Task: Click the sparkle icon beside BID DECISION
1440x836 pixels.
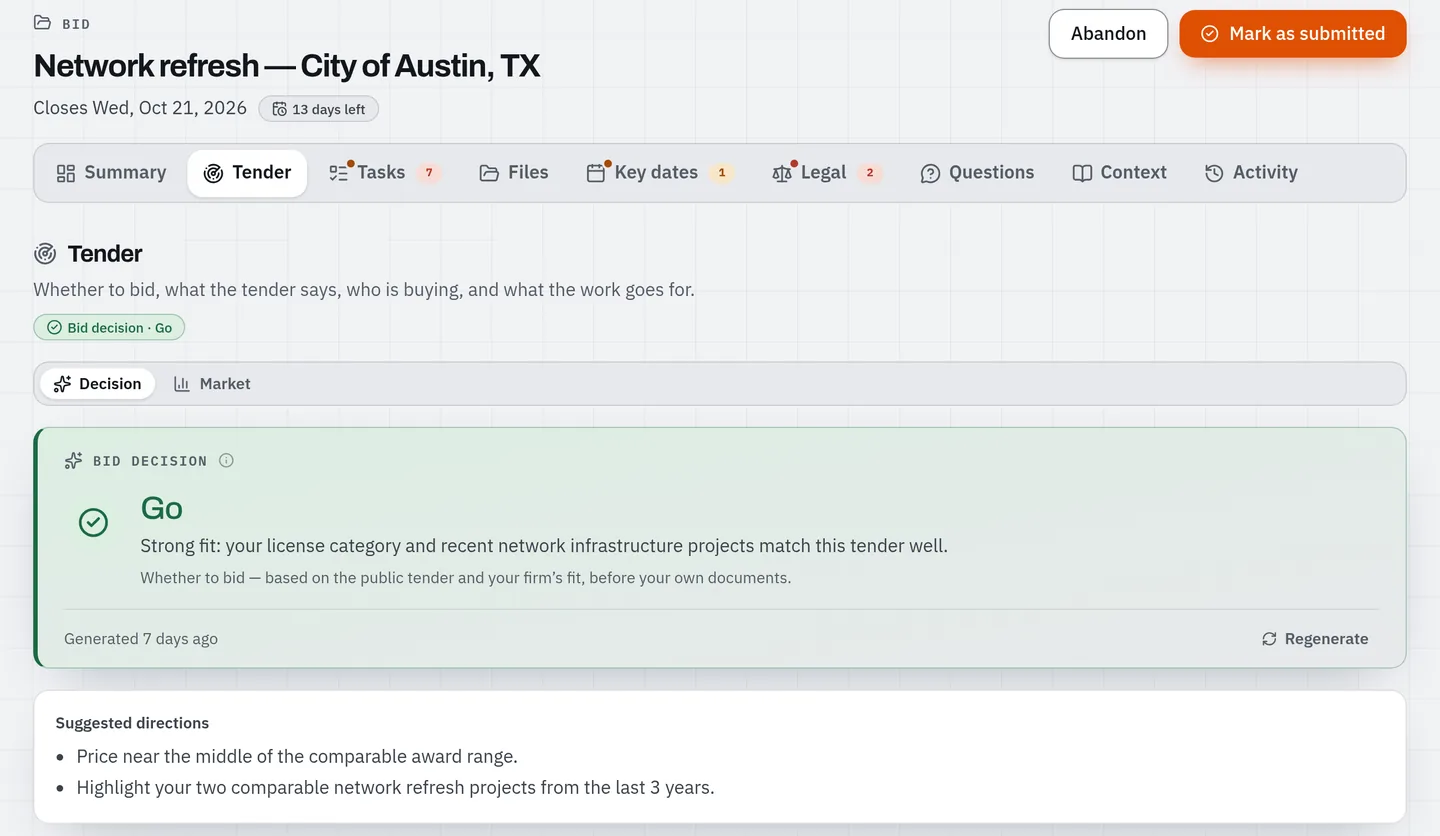Action: coord(73,461)
